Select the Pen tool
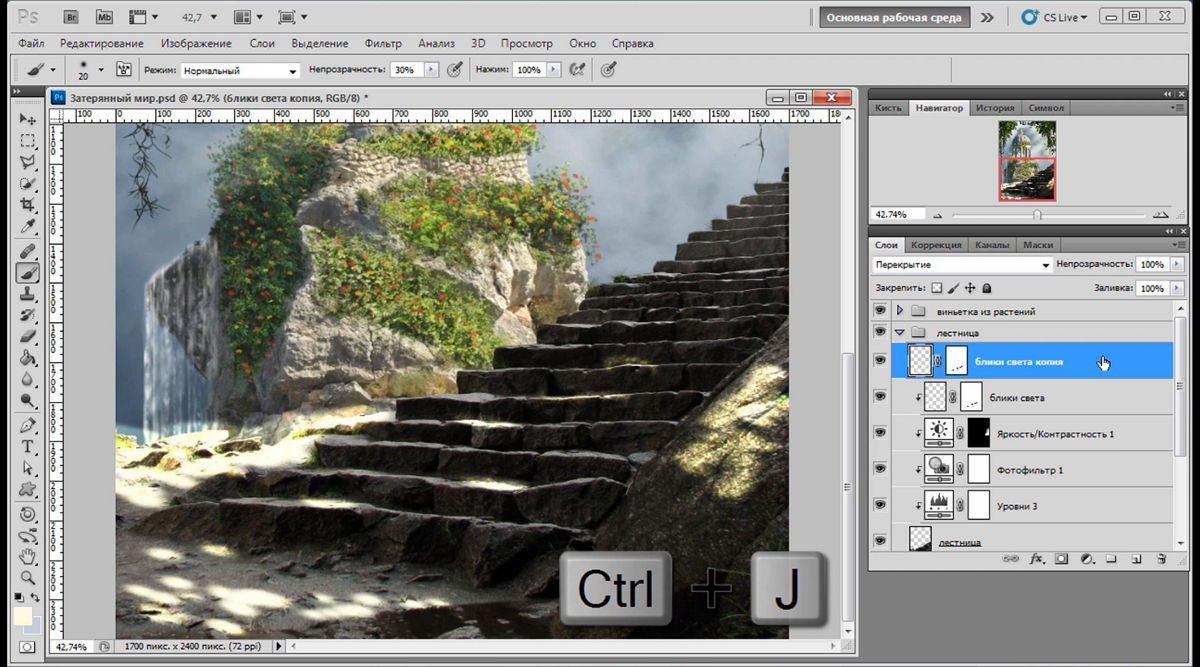1200x667 pixels. tap(28, 426)
